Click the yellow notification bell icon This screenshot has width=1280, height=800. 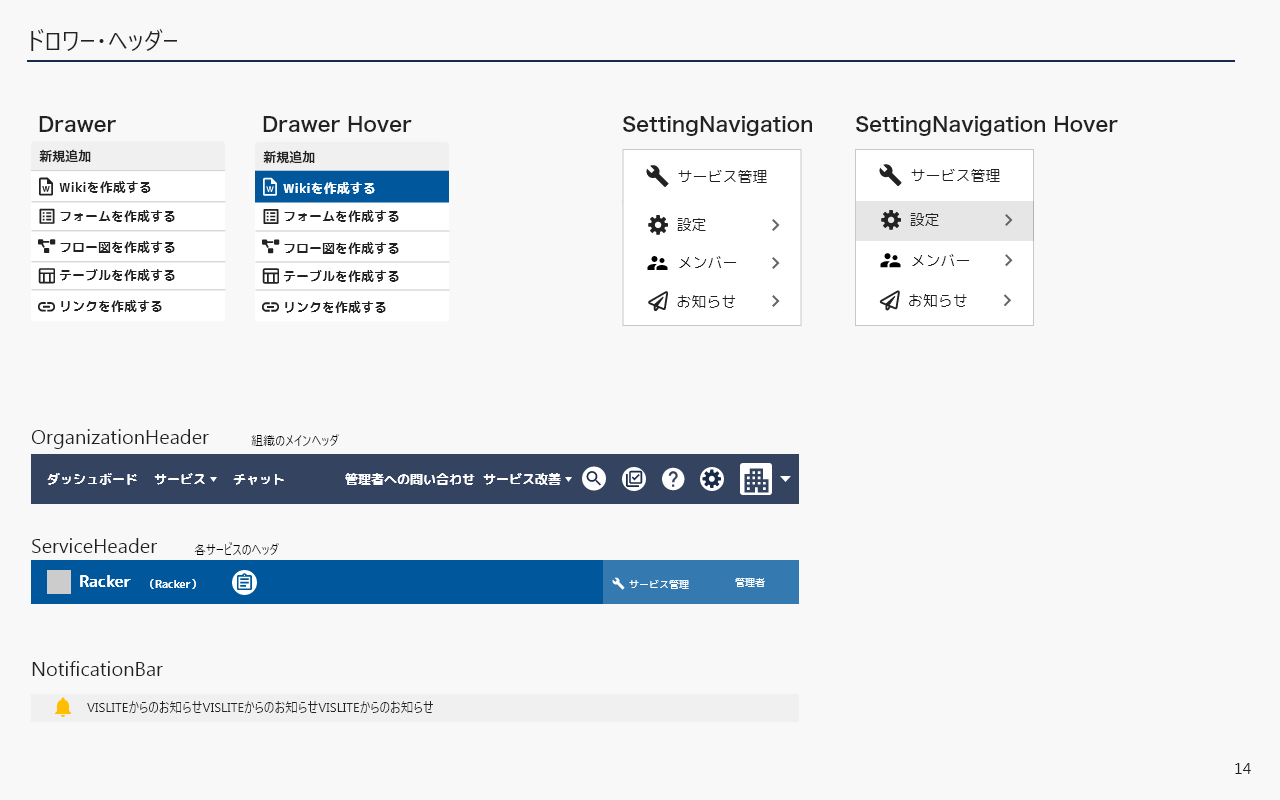tap(63, 708)
